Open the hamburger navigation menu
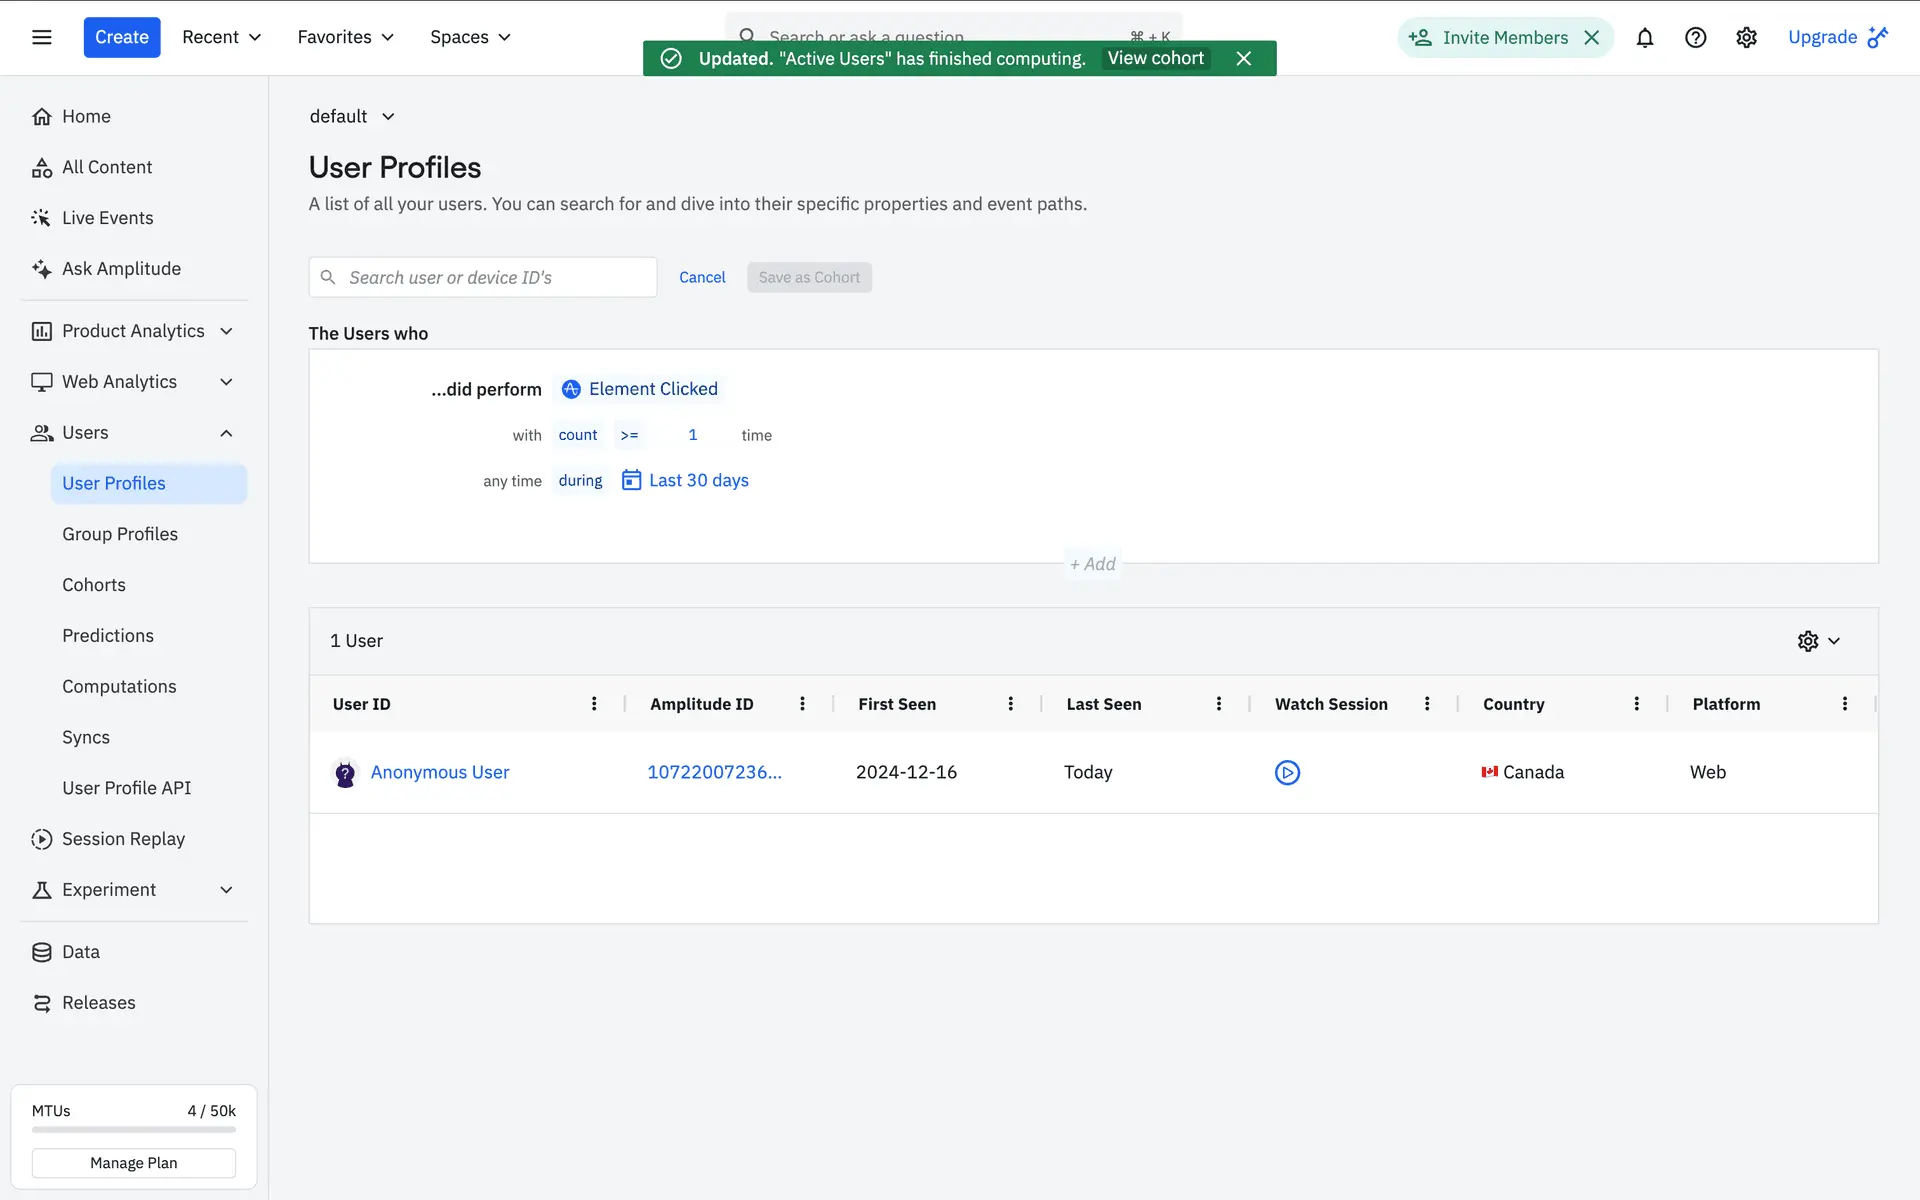Screen dimensions: 1920x1200 (41, 37)
